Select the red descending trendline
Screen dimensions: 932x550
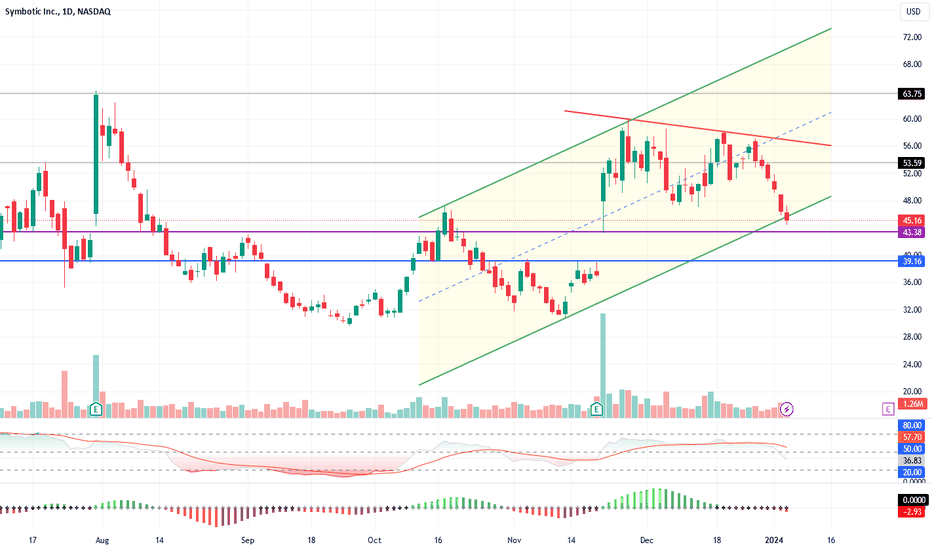point(698,128)
